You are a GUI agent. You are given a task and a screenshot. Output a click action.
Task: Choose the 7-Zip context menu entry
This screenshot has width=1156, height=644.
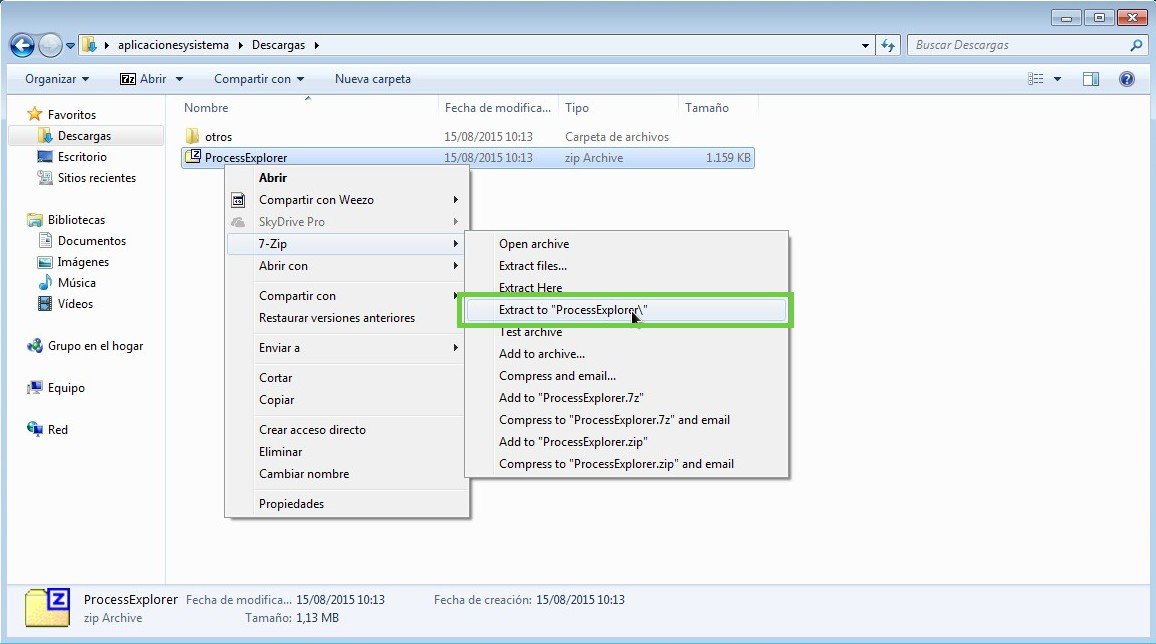pos(346,244)
